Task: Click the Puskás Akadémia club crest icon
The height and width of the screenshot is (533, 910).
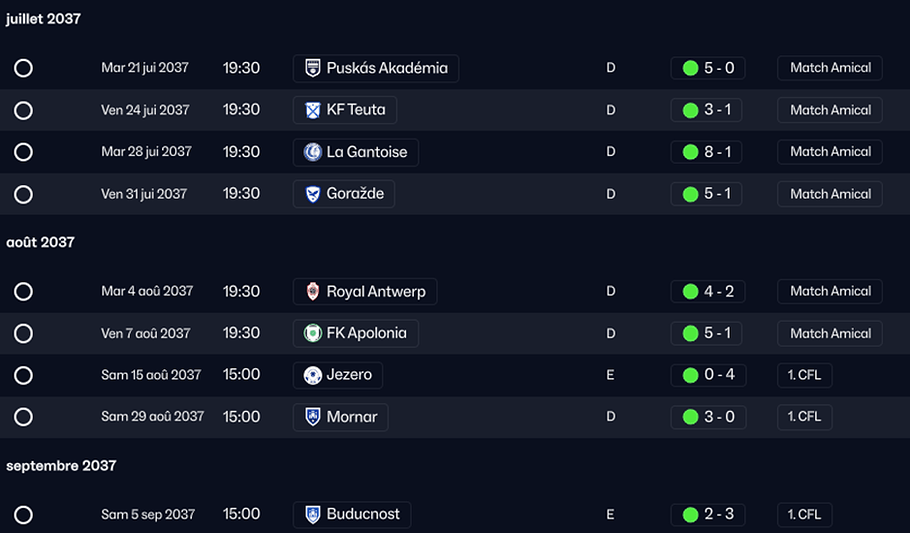Action: click(312, 68)
